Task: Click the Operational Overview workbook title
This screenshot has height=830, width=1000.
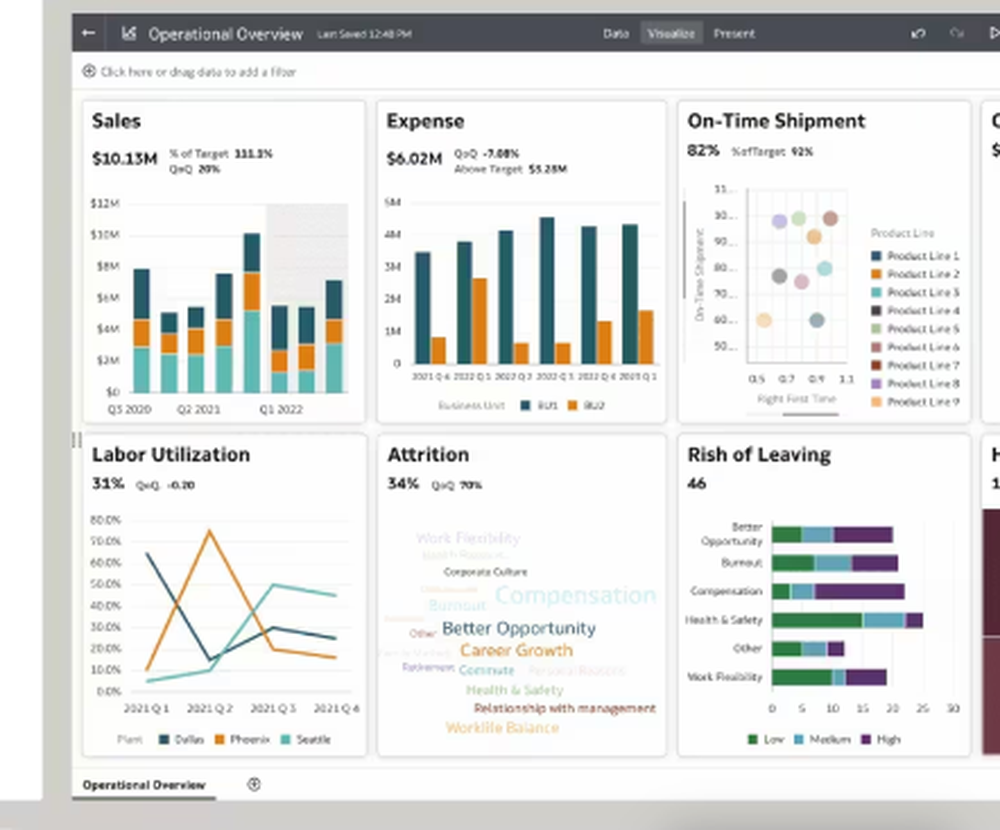Action: click(x=226, y=34)
